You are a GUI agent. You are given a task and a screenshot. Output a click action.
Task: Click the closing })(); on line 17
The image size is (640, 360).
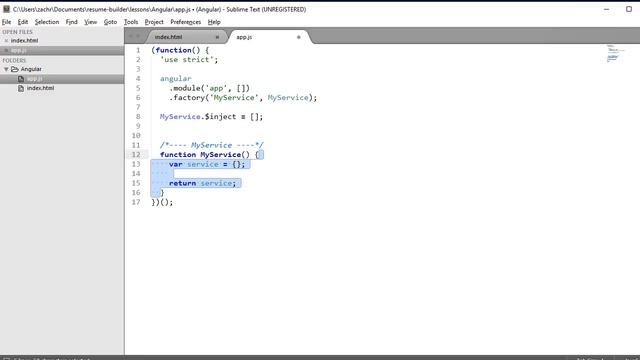tap(162, 202)
